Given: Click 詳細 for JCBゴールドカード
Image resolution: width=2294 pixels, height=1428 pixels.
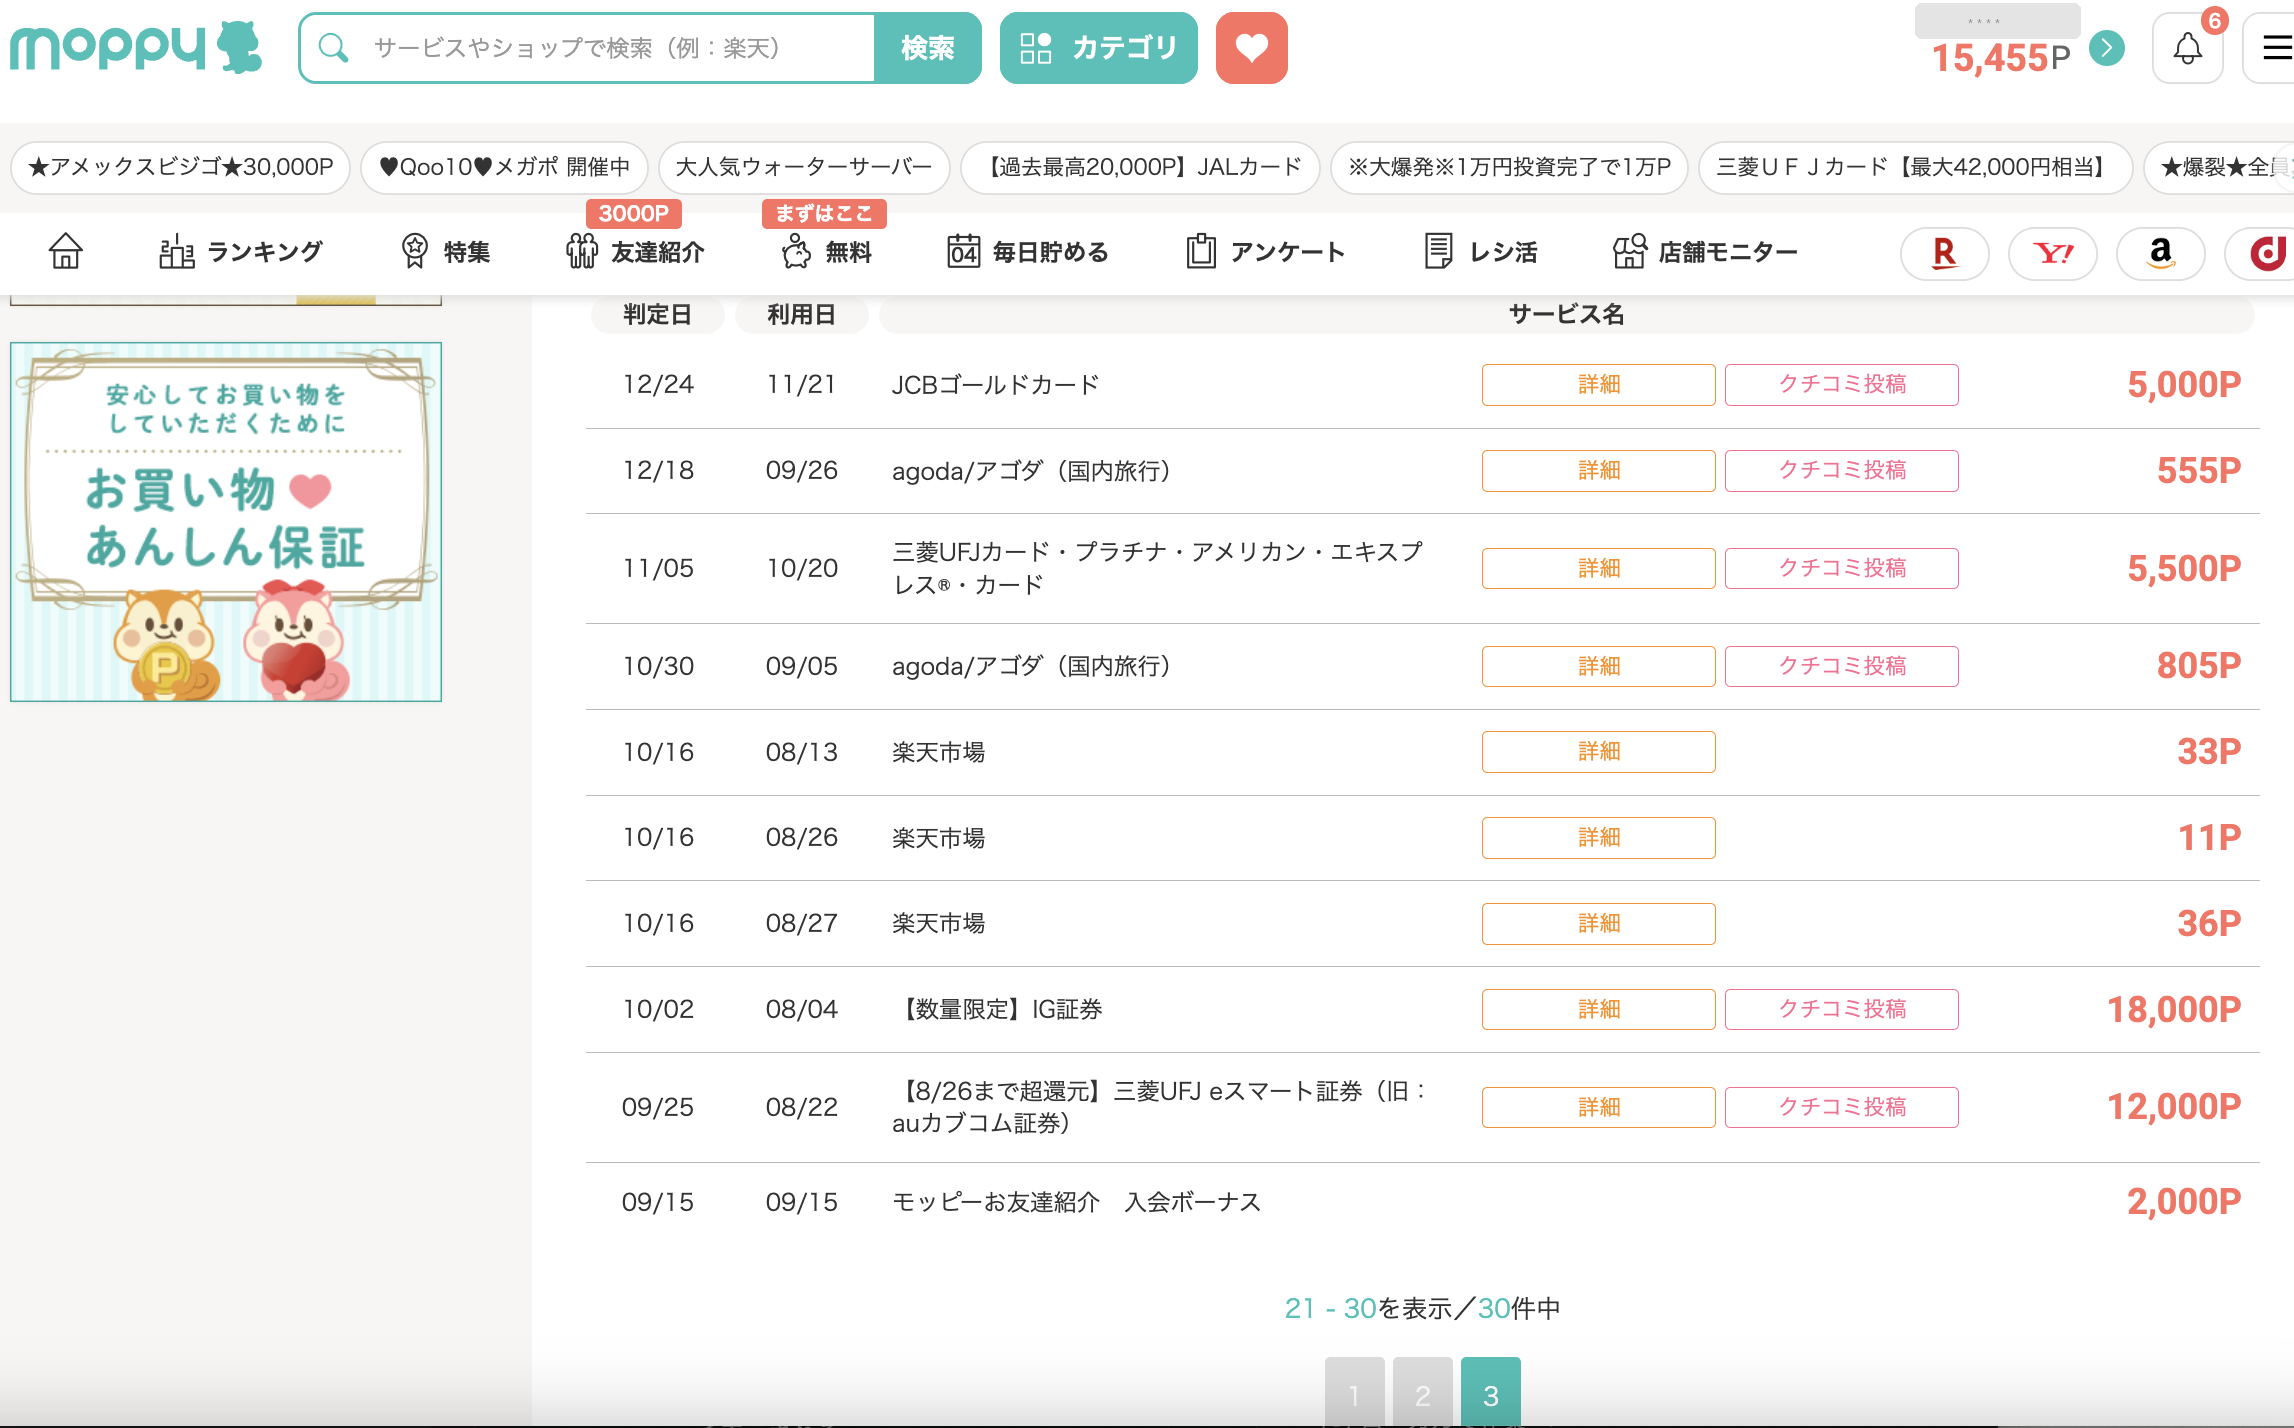Looking at the screenshot, I should point(1598,385).
